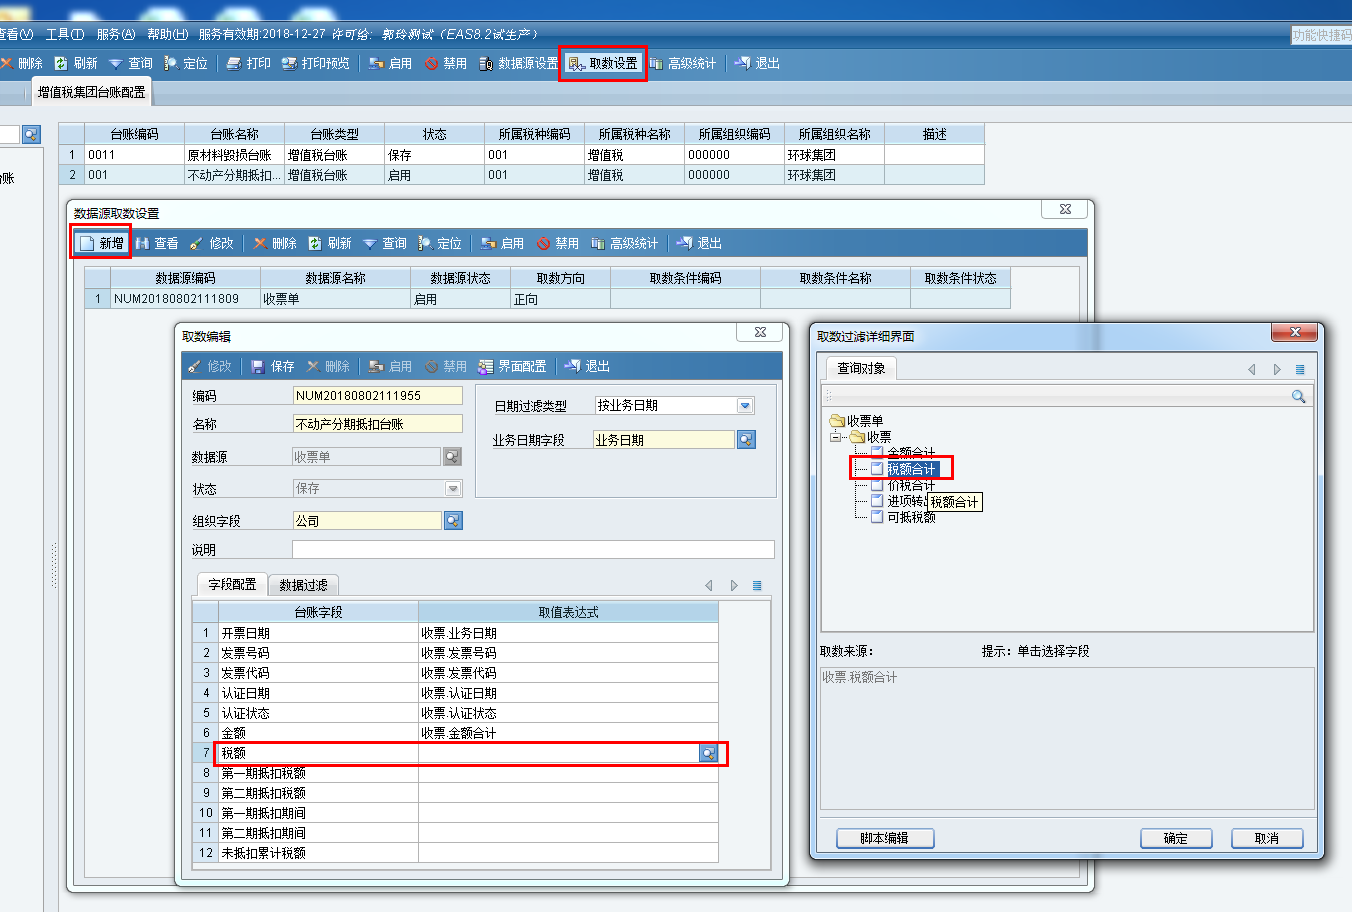The width and height of the screenshot is (1352, 912).
Task: Click 修改 in 数据源取数设置 toolbar
Action: coord(212,243)
